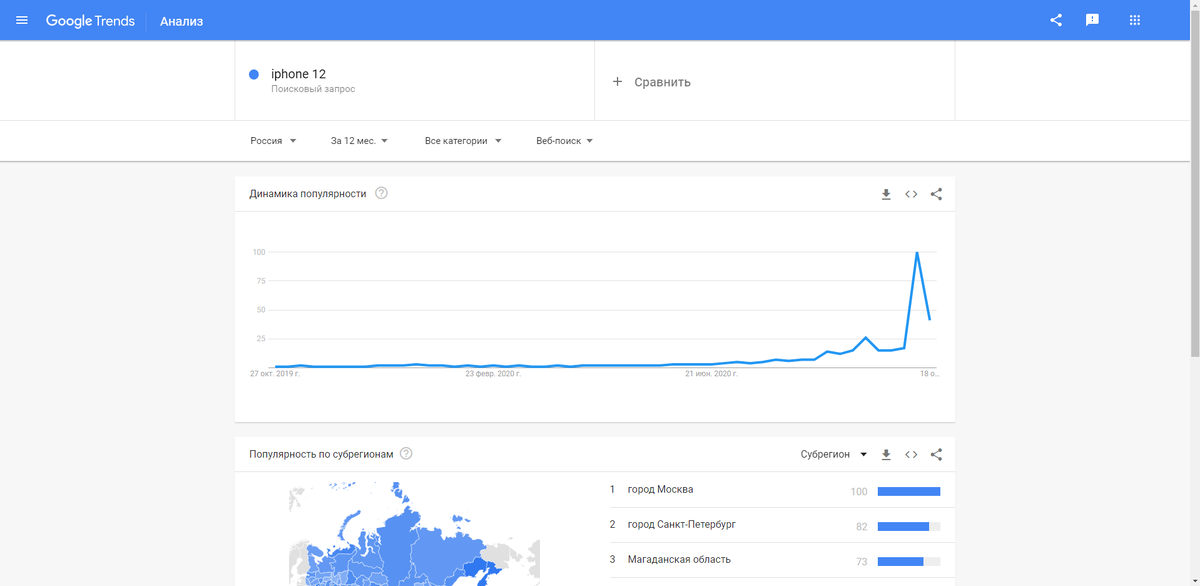Screen dimensions: 1200x586
Task: Open notifications icon in the top bar
Action: [1093, 20]
